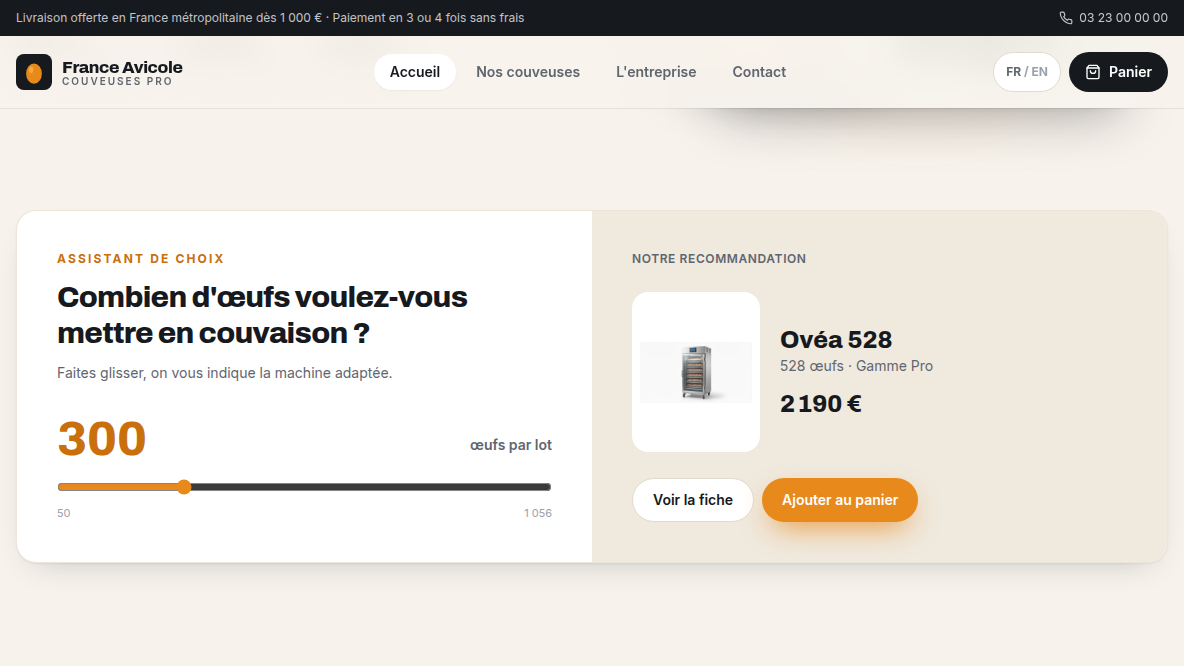Click the 'COUVEUSES PRO' tagline
Image resolution: width=1184 pixels, height=666 pixels.
tap(117, 82)
